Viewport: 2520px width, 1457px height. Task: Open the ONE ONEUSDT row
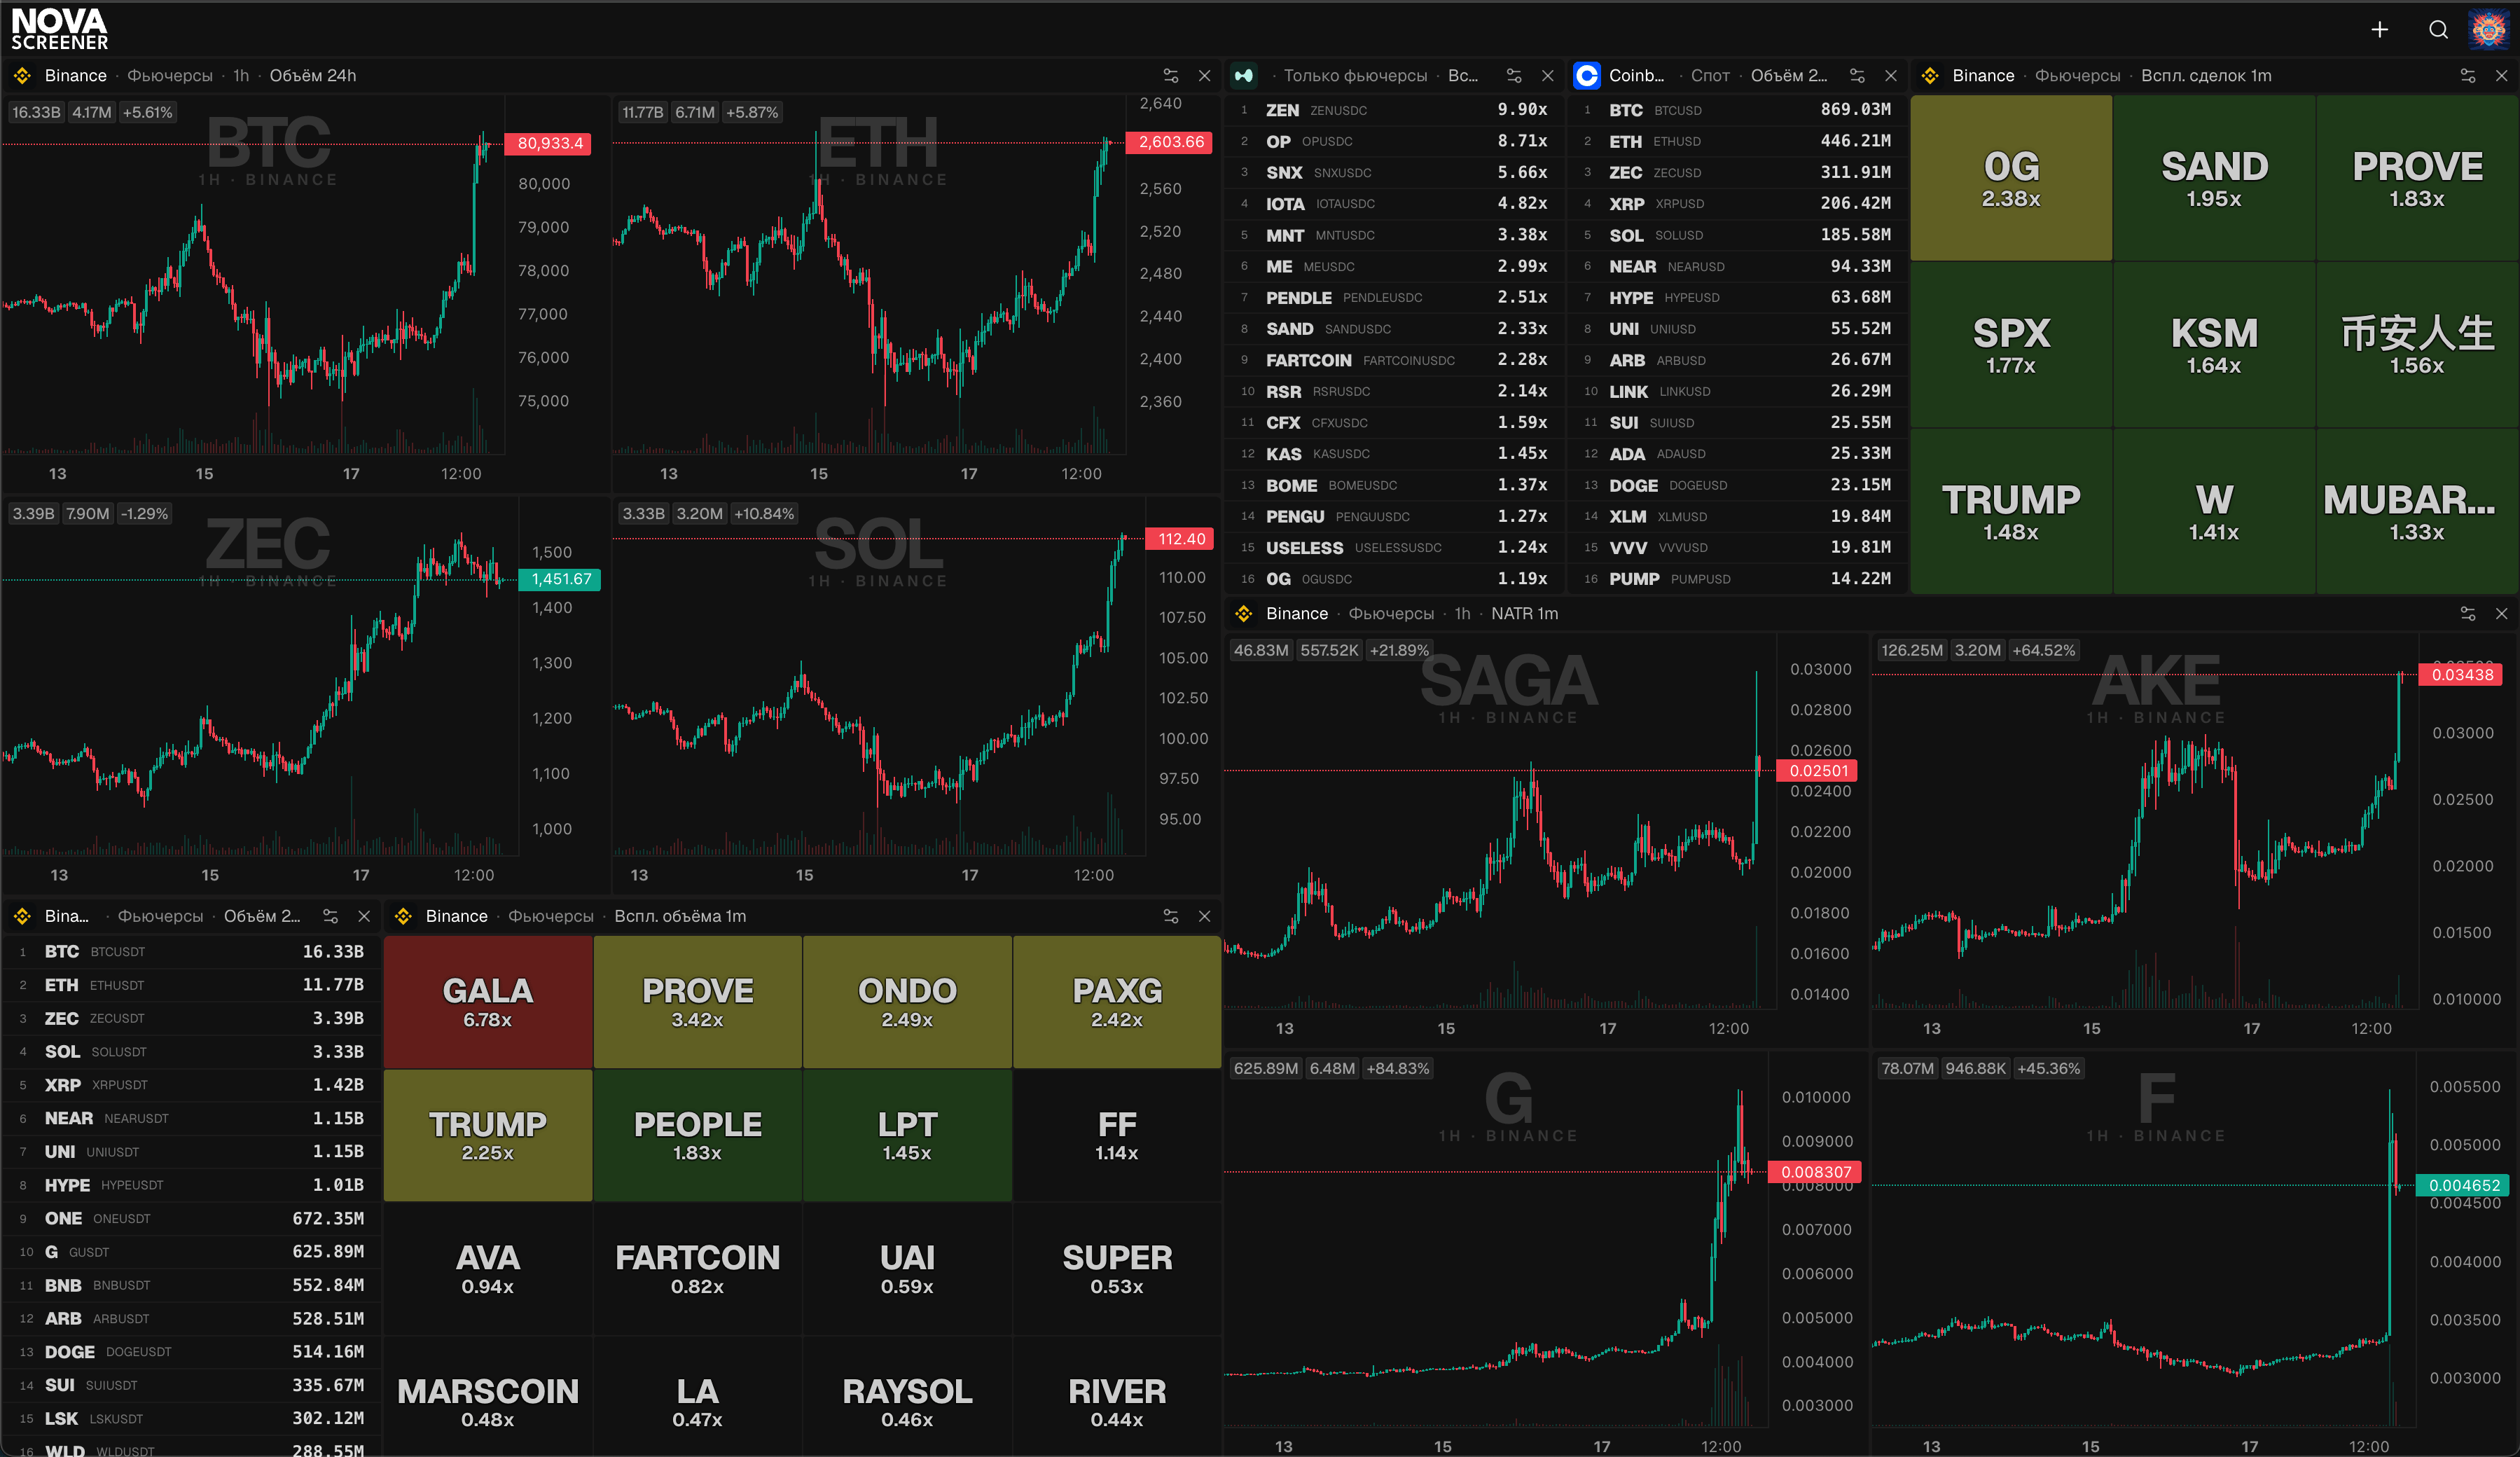click(x=191, y=1219)
